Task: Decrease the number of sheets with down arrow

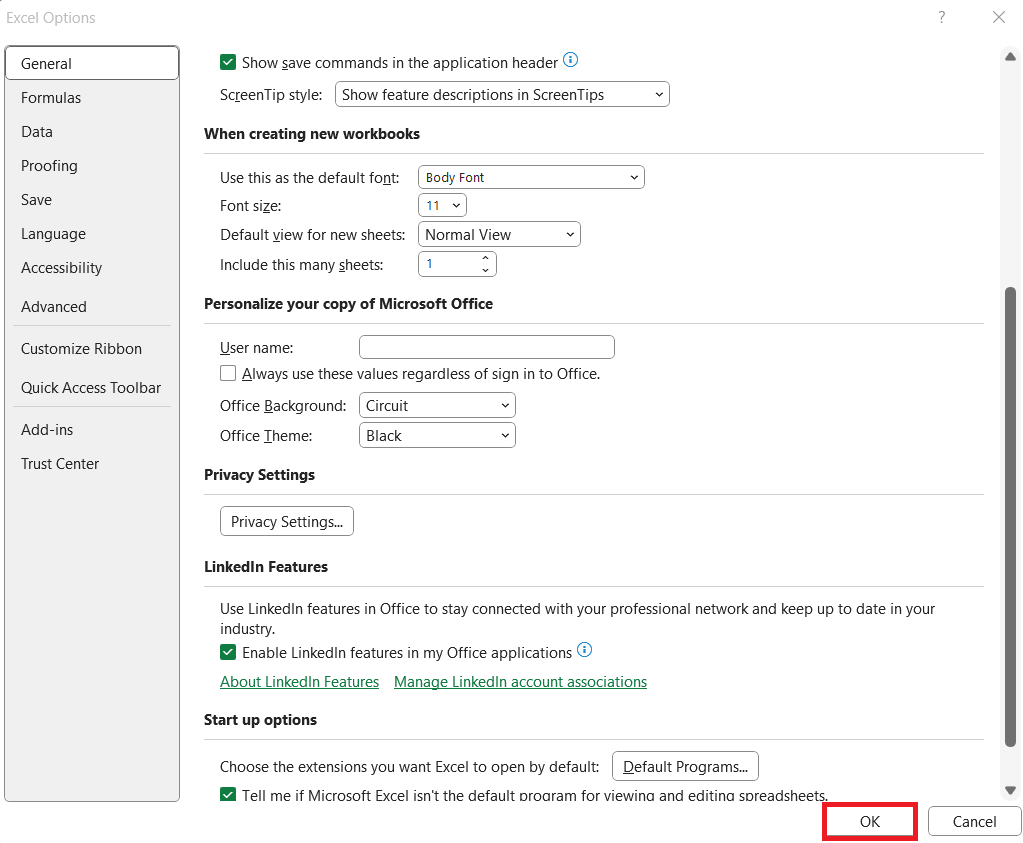Action: (485, 270)
